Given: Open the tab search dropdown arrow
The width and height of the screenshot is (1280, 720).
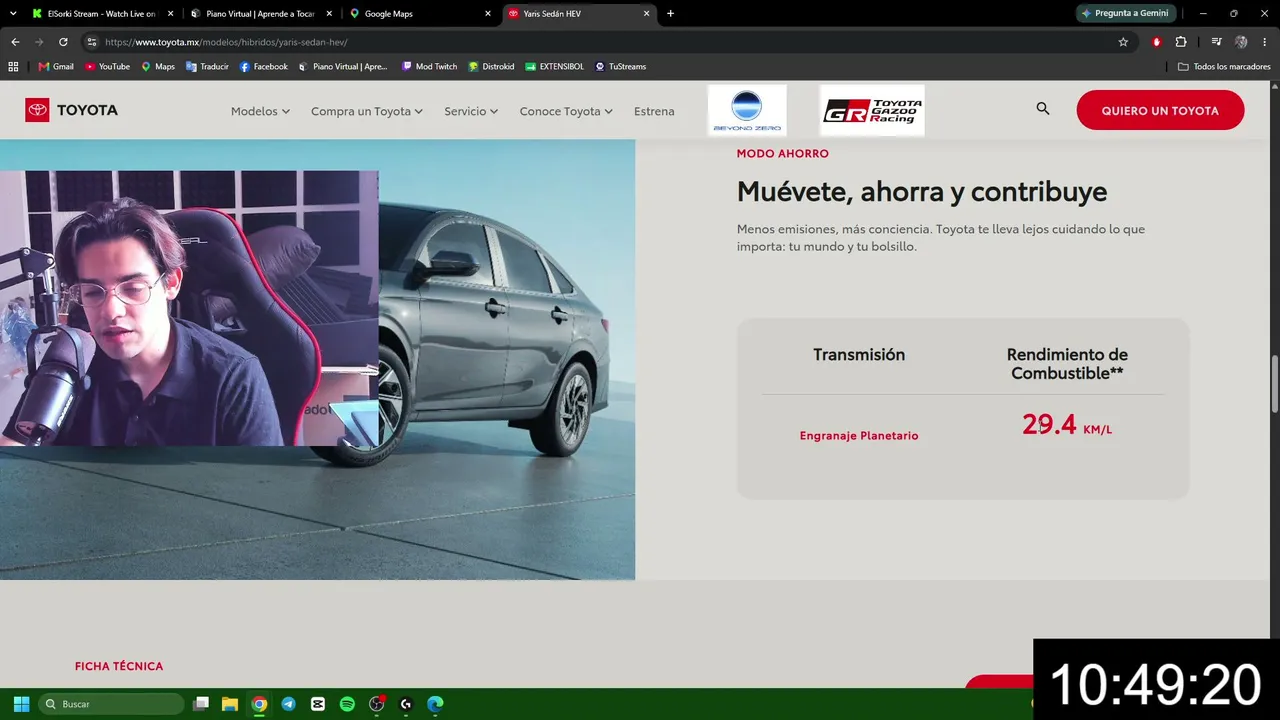Looking at the screenshot, I should pos(14,14).
